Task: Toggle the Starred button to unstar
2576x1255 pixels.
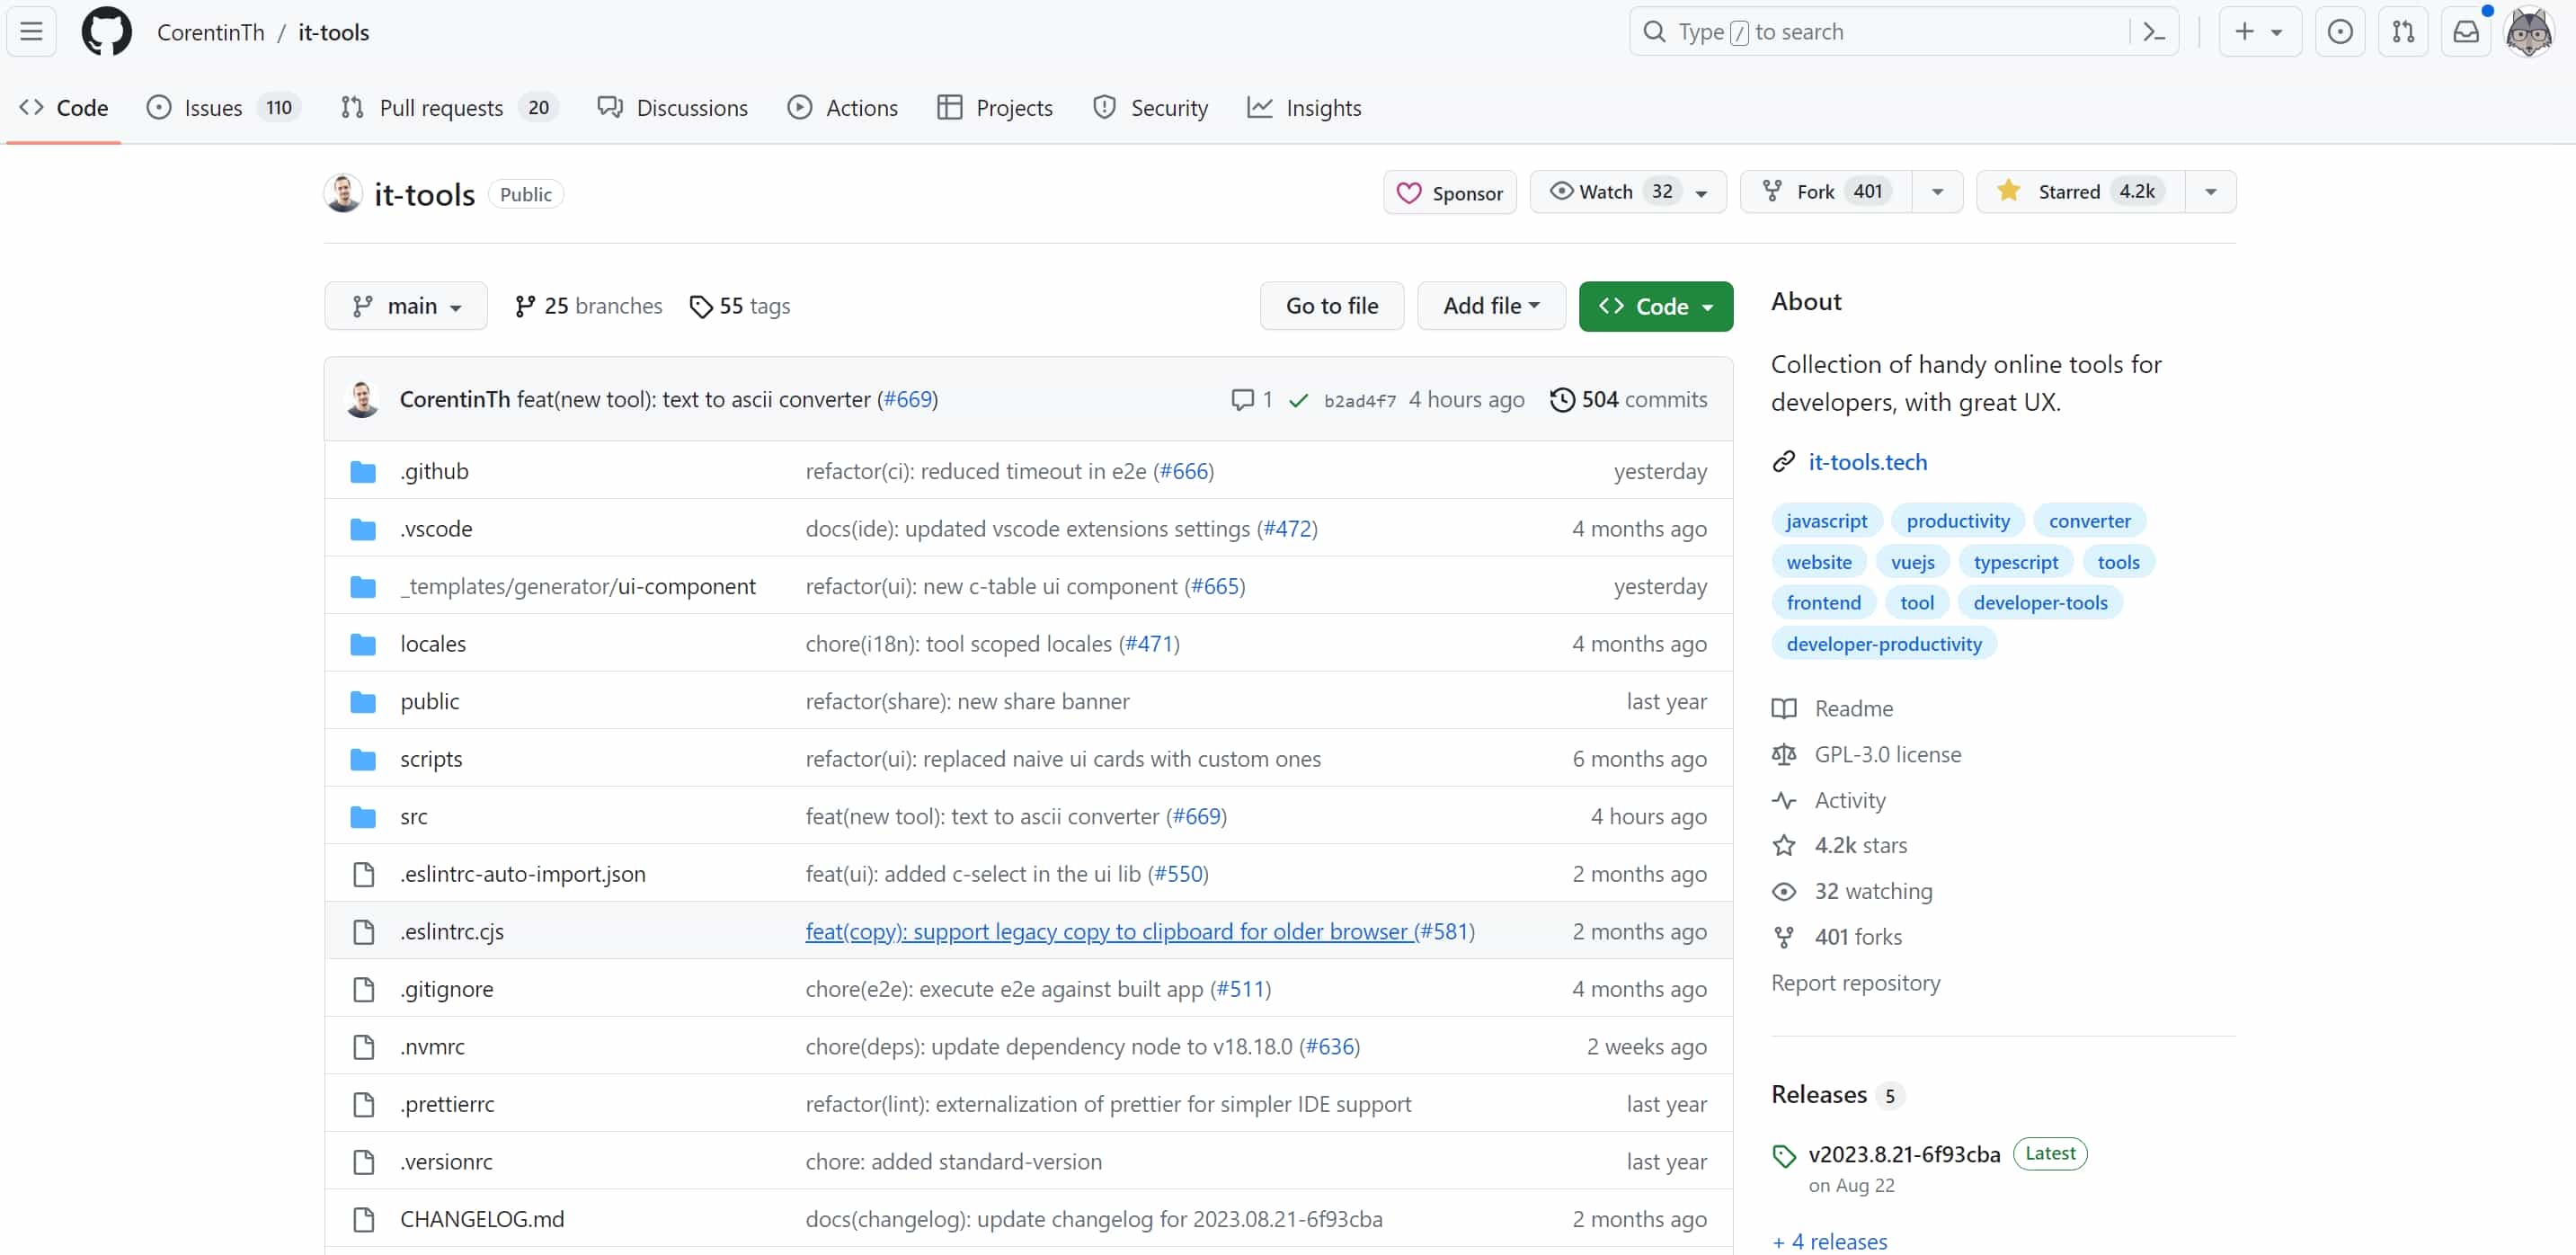Action: click(x=2080, y=192)
